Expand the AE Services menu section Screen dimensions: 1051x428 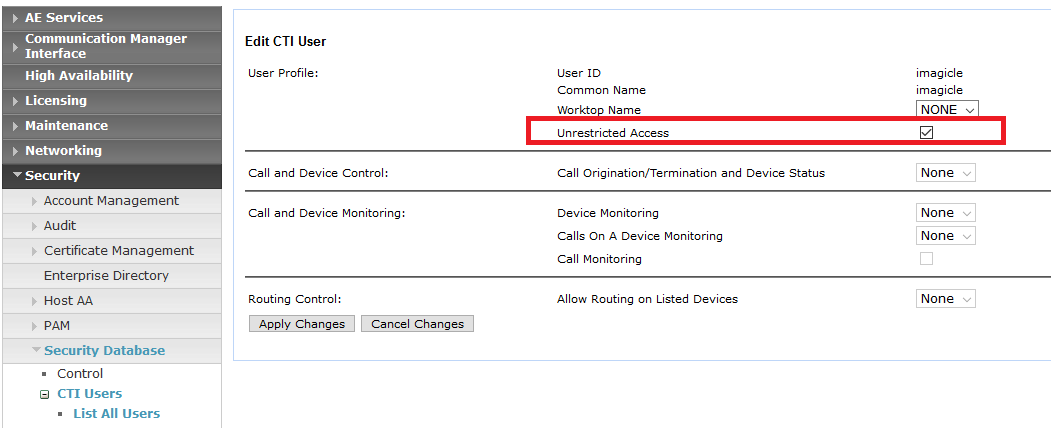click(x=63, y=17)
